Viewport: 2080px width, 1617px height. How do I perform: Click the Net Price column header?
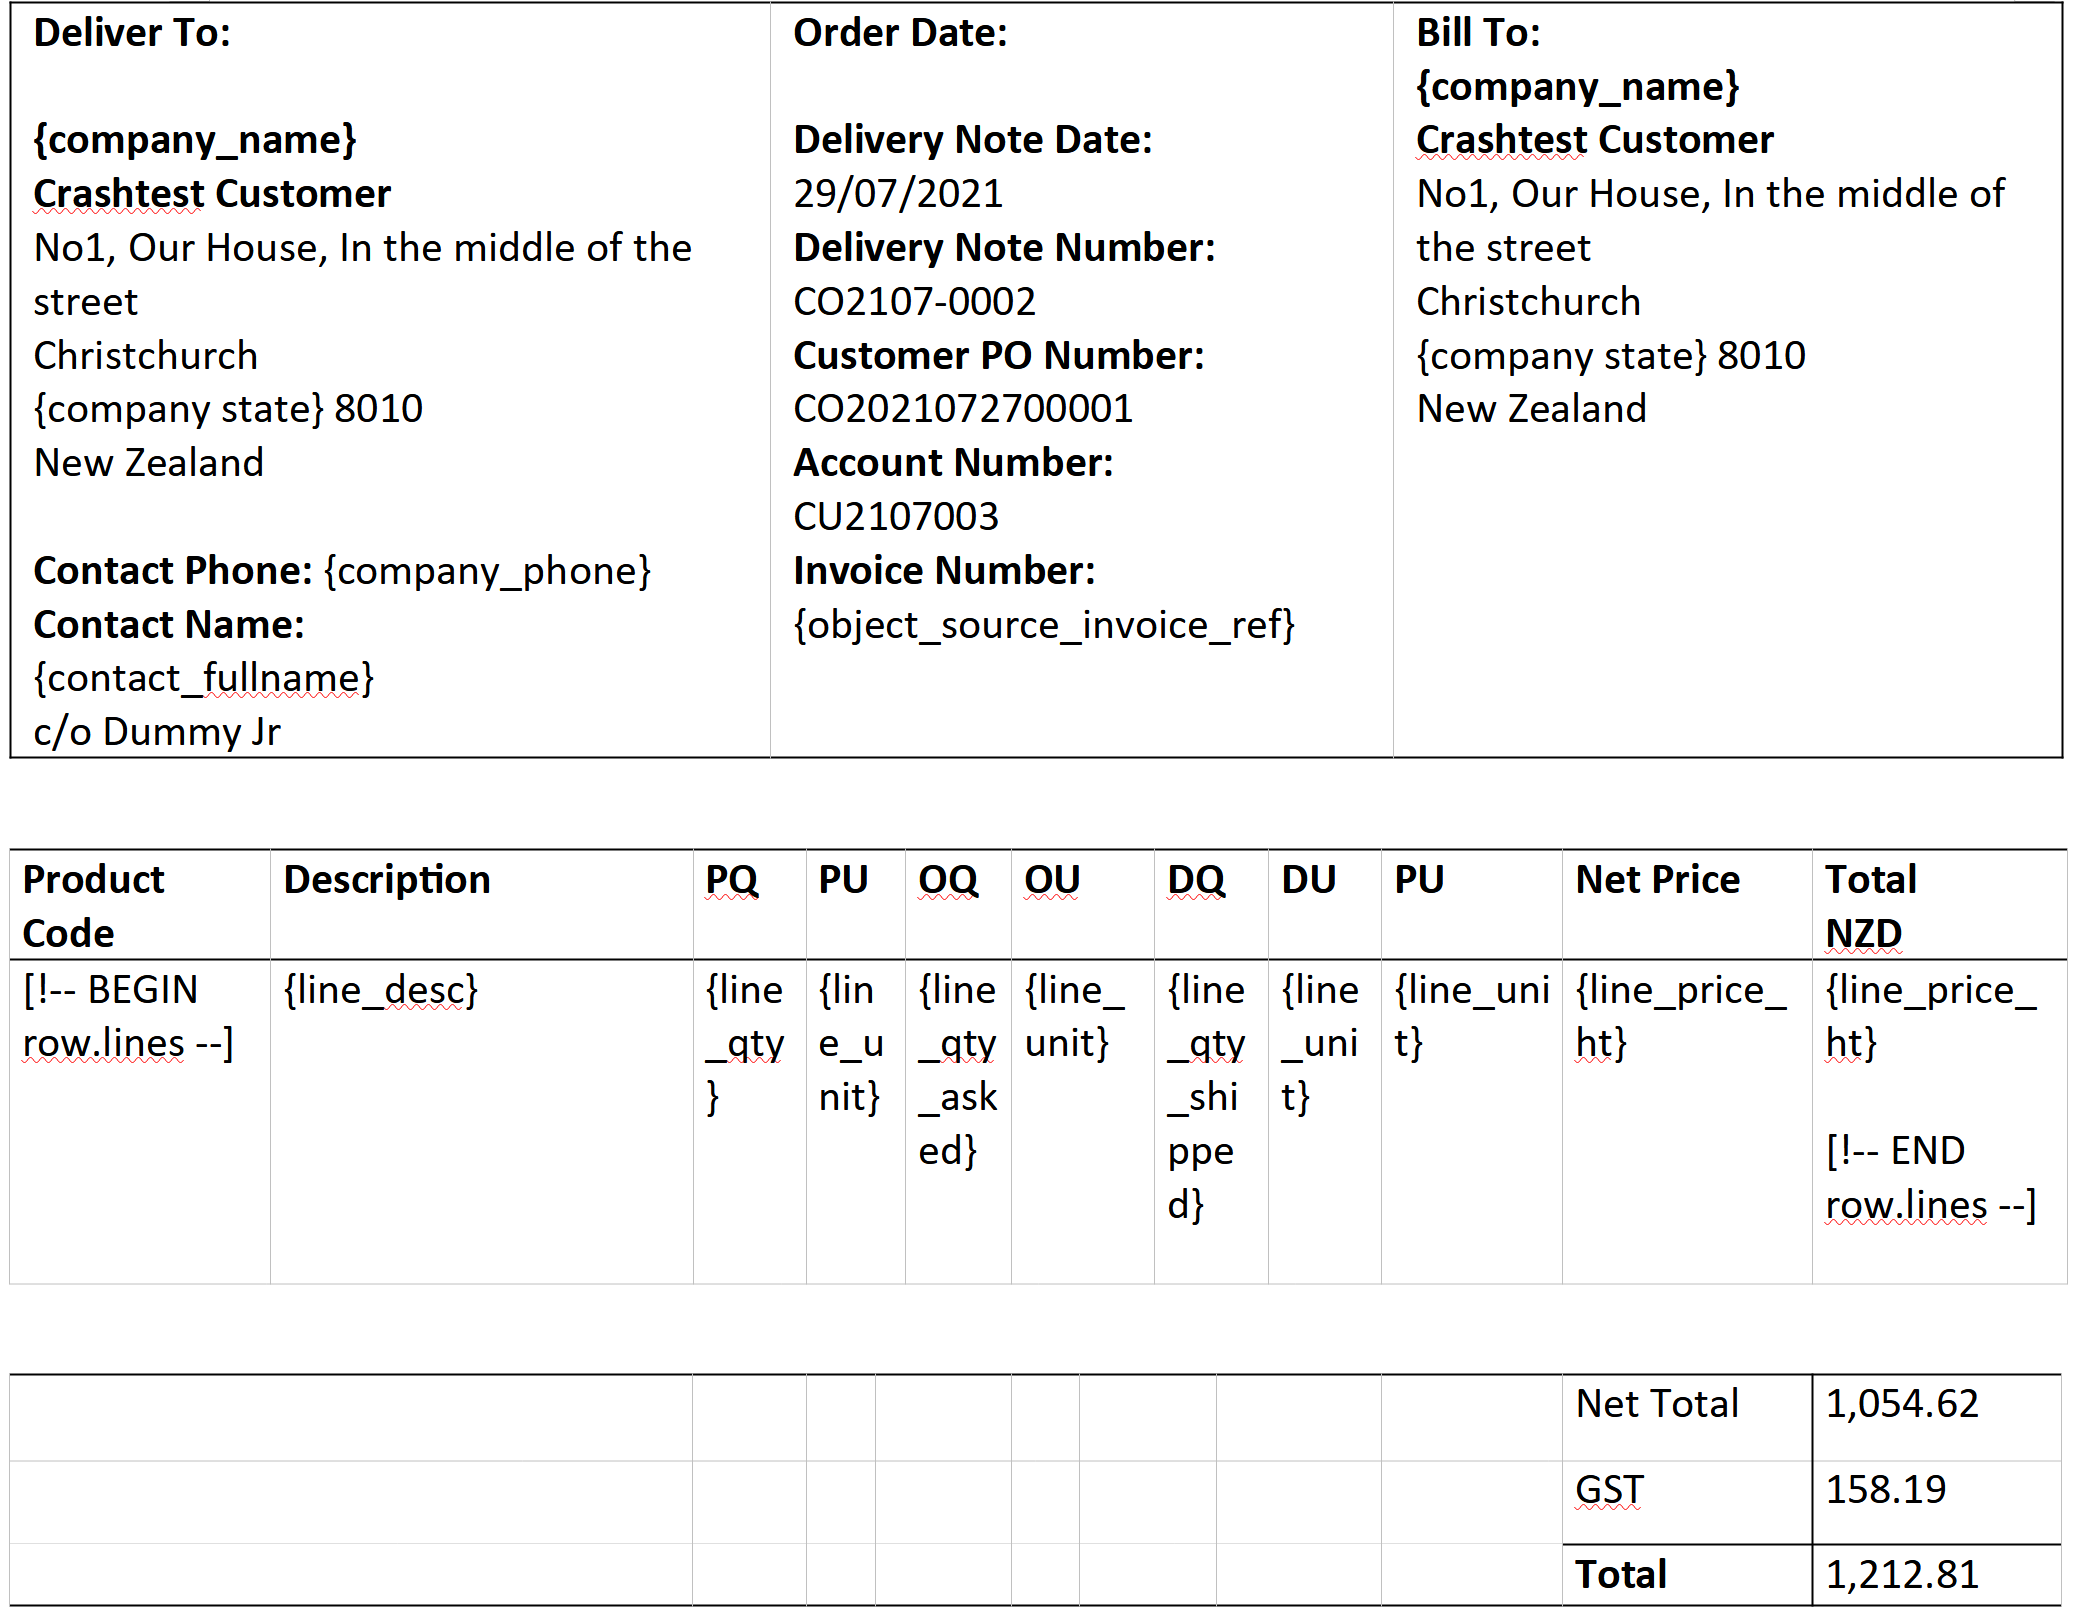pyautogui.click(x=1657, y=880)
